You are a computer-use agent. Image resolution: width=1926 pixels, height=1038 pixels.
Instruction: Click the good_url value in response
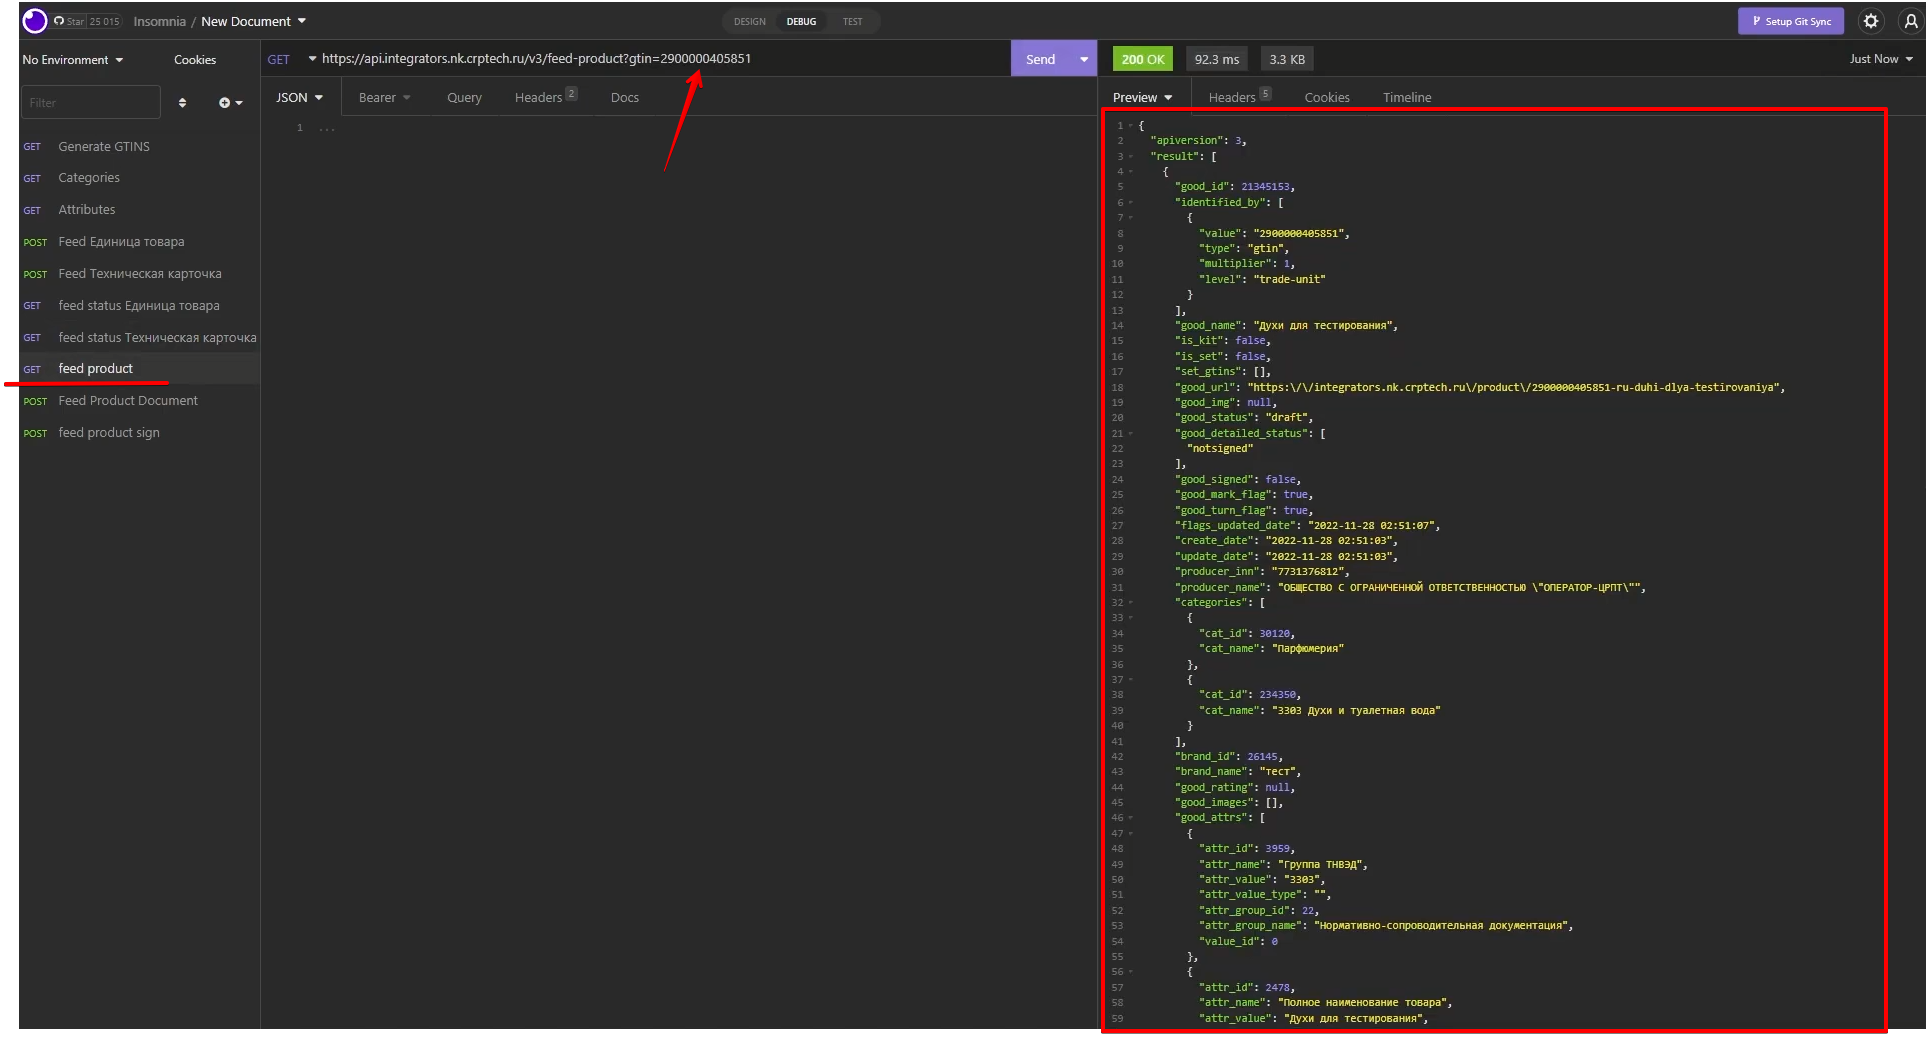[1515, 388]
